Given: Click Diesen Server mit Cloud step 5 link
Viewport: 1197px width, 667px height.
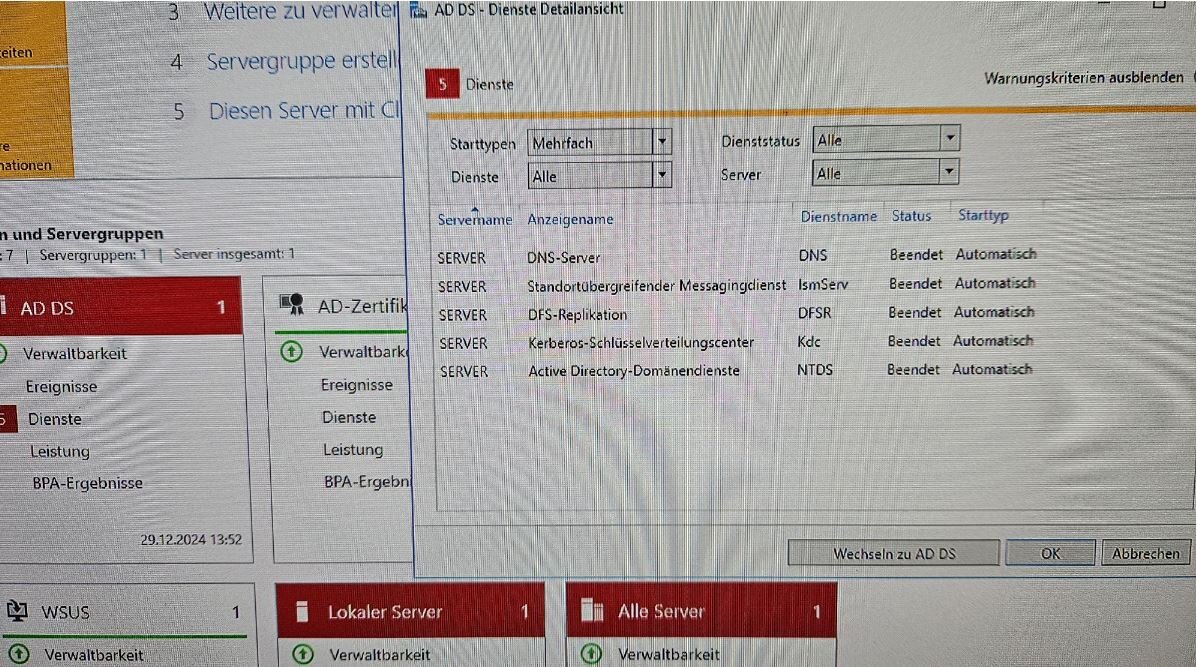Looking at the screenshot, I should [305, 110].
